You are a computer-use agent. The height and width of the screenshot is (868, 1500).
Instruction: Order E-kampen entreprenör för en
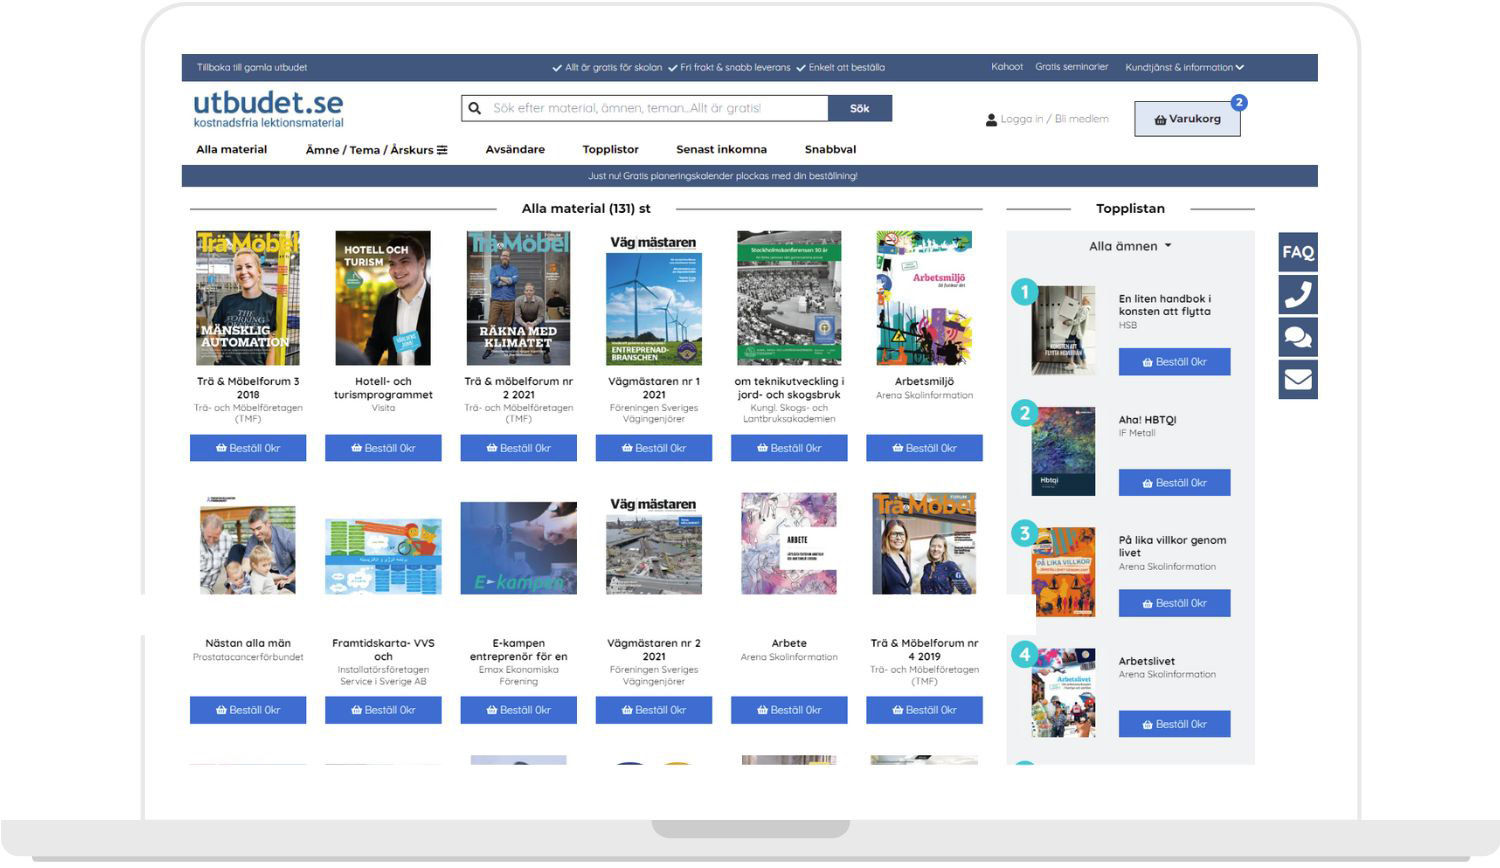point(518,710)
